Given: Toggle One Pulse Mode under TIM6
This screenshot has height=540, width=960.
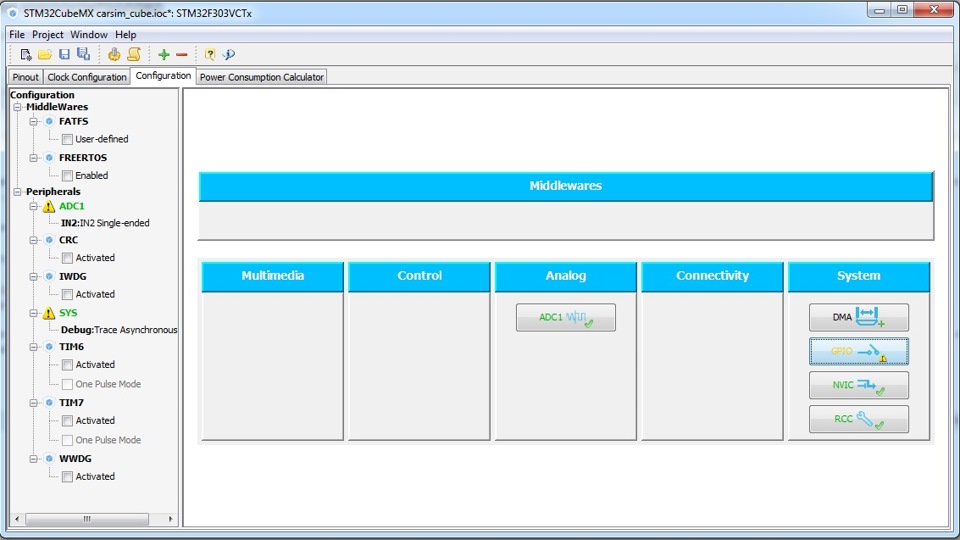Looking at the screenshot, I should [x=67, y=384].
